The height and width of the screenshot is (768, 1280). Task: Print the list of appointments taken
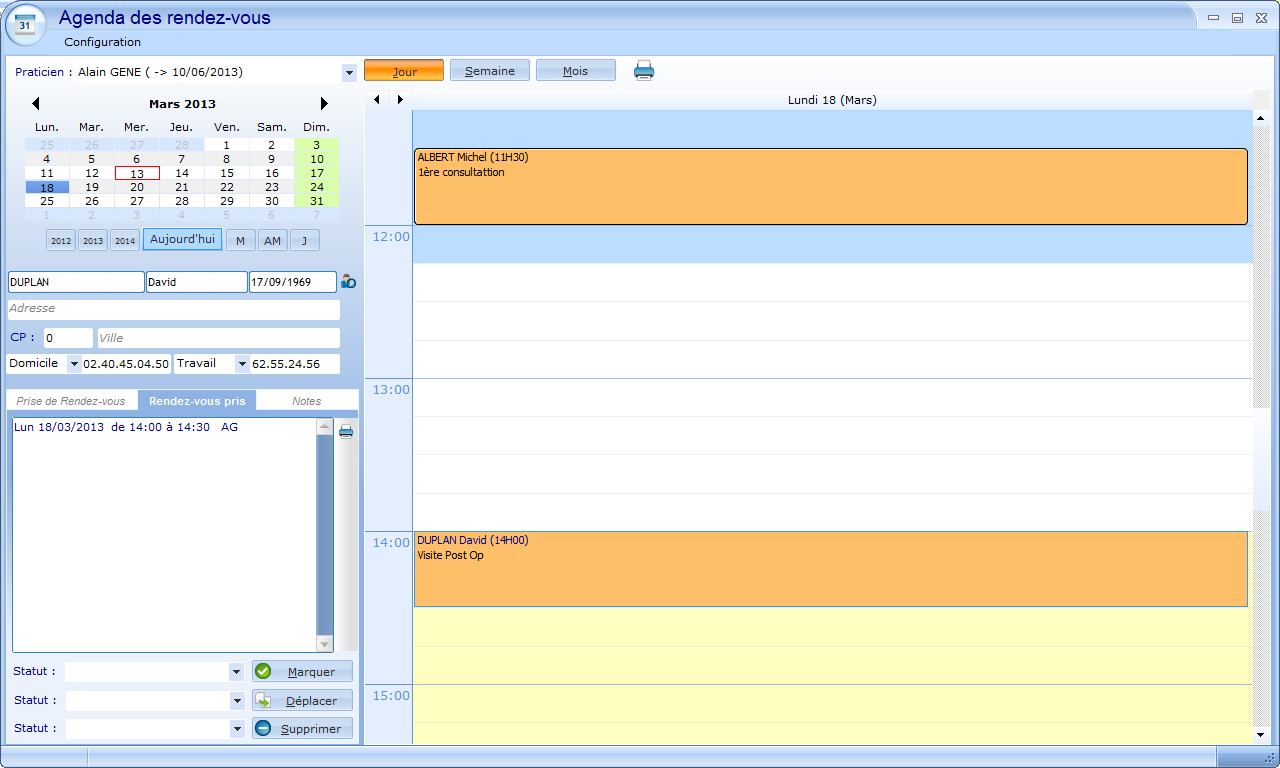pos(346,431)
